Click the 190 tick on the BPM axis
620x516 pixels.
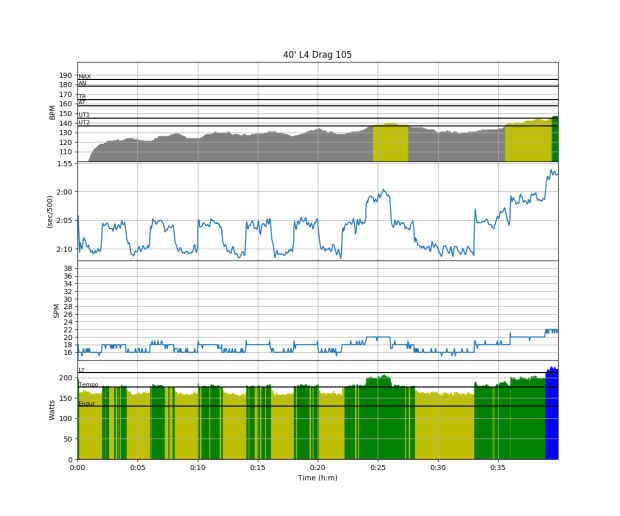pos(65,75)
